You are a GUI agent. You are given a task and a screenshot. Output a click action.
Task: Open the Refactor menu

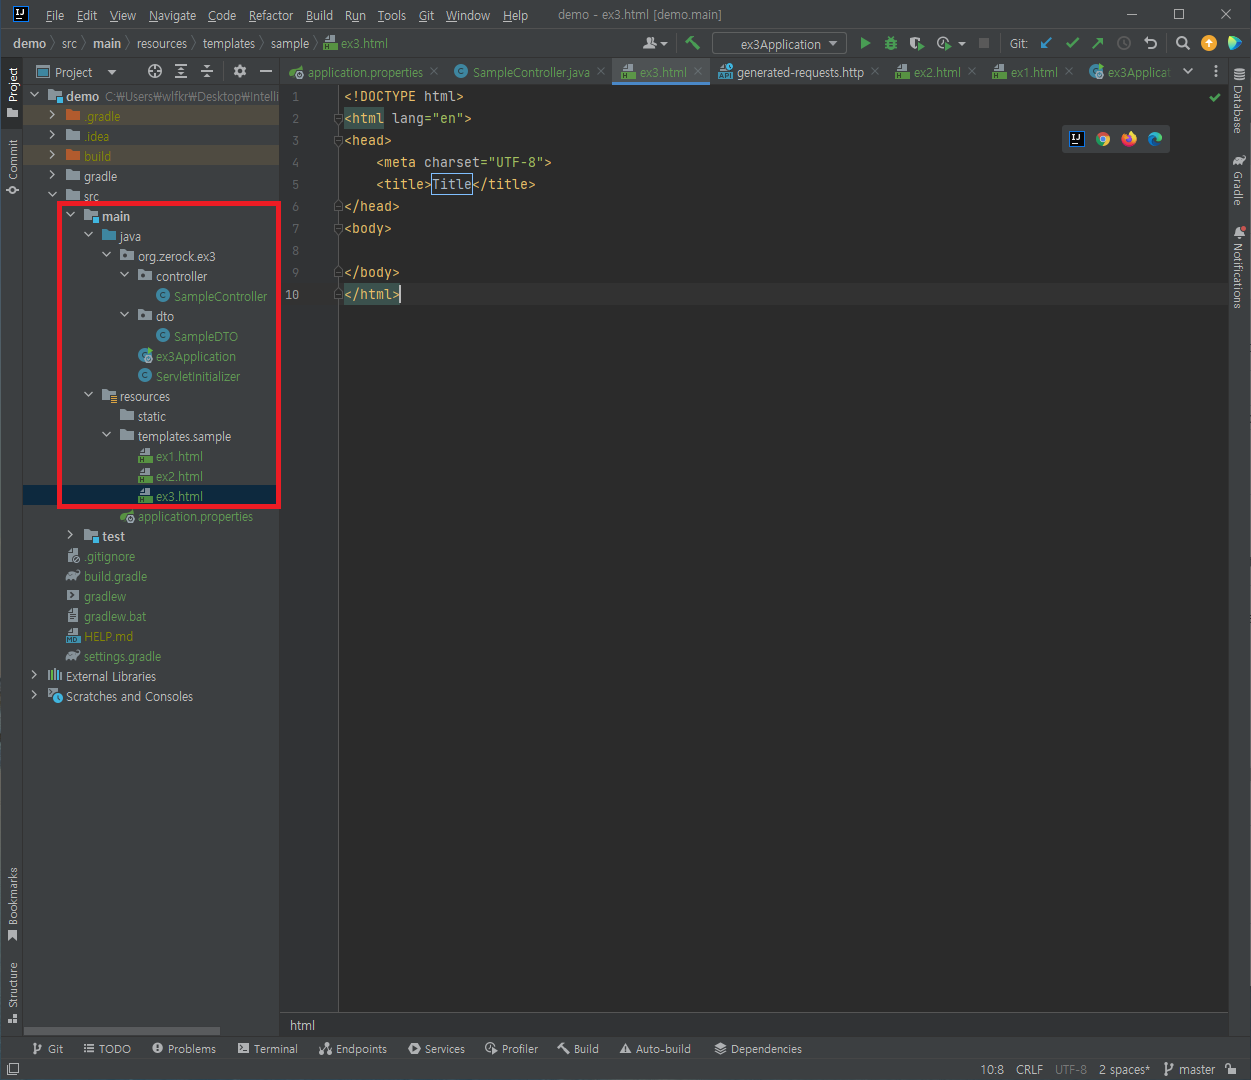tap(271, 15)
